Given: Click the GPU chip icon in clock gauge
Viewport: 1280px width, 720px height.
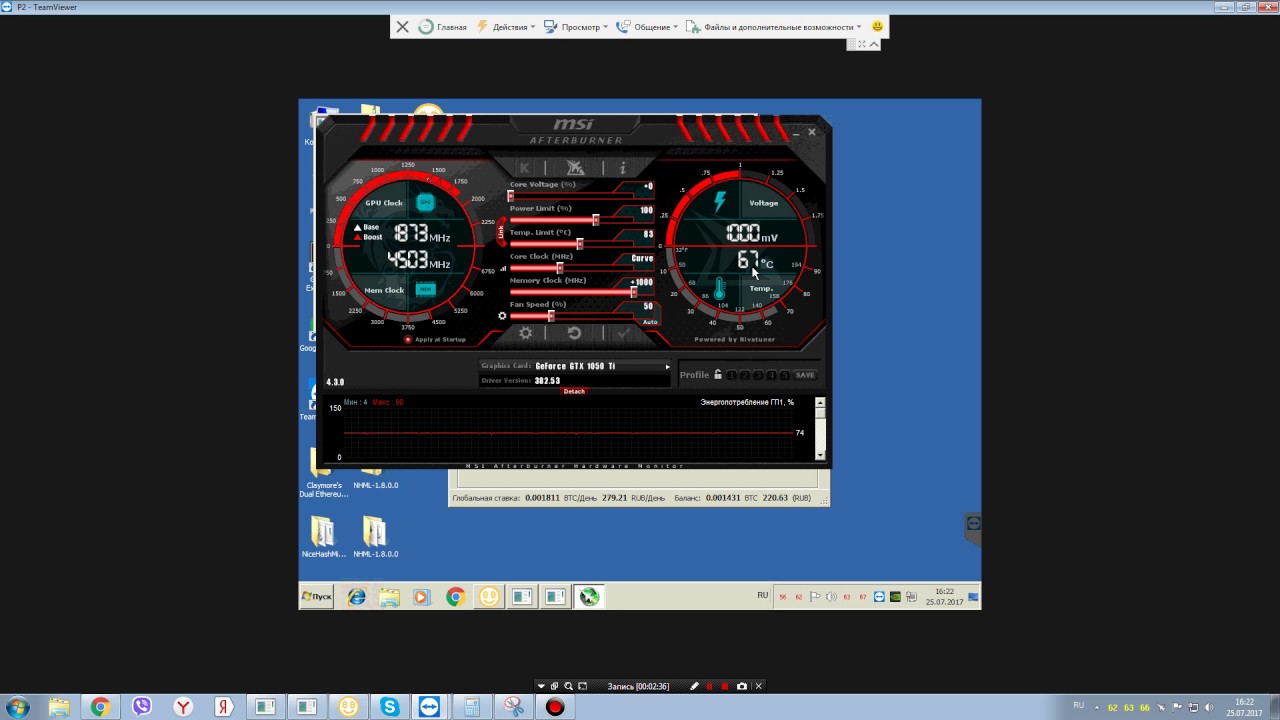Looking at the screenshot, I should (x=426, y=202).
